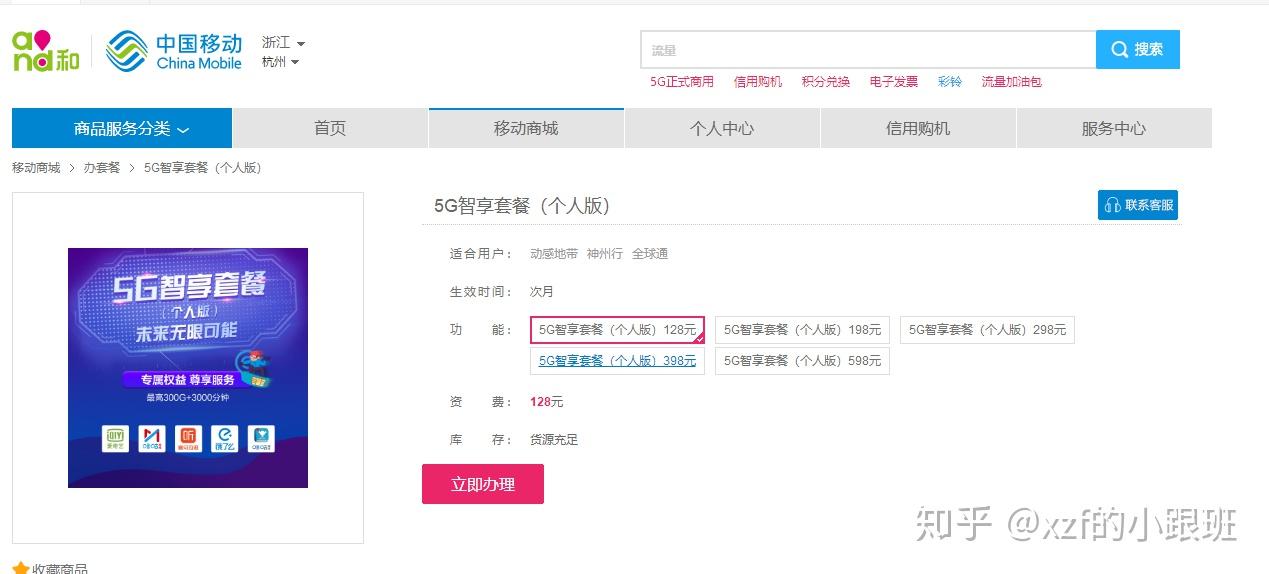
Task: Open the 浙江 province dropdown
Action: click(x=283, y=43)
